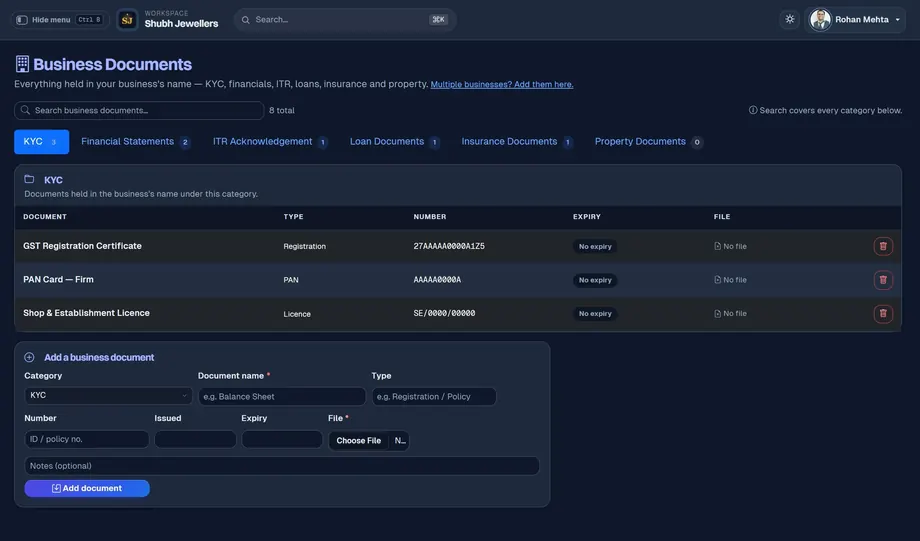Toggle the light/dark theme sun icon

point(790,19)
